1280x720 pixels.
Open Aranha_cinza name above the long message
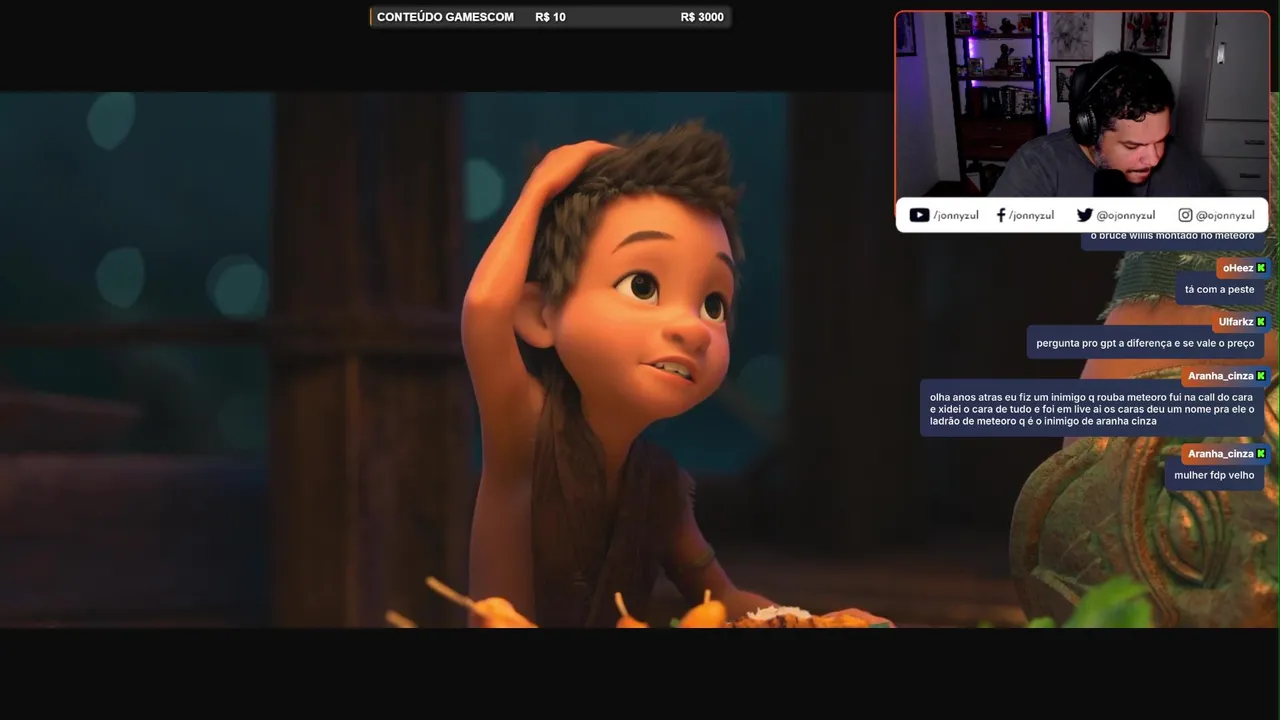pyautogui.click(x=1220, y=376)
